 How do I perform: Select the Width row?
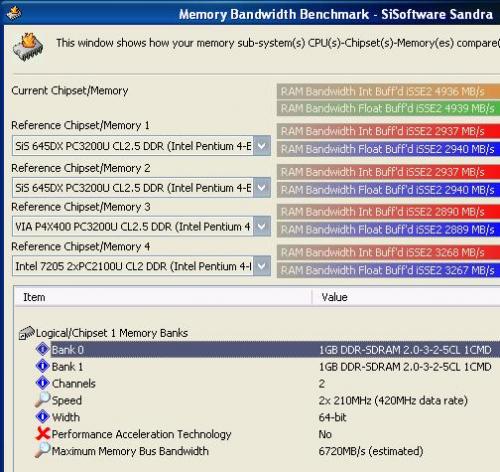click(268, 417)
